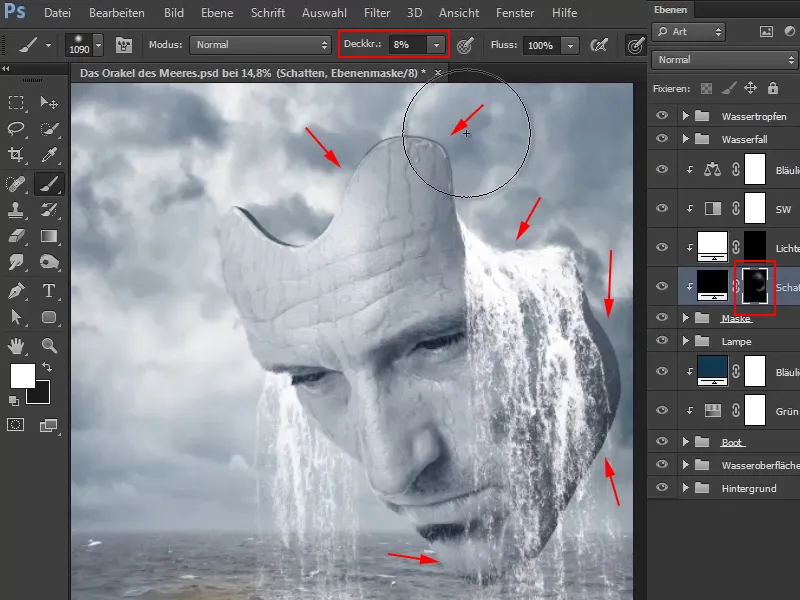
Task: Open the layer filter Art dropdown
Action: [x=688, y=32]
